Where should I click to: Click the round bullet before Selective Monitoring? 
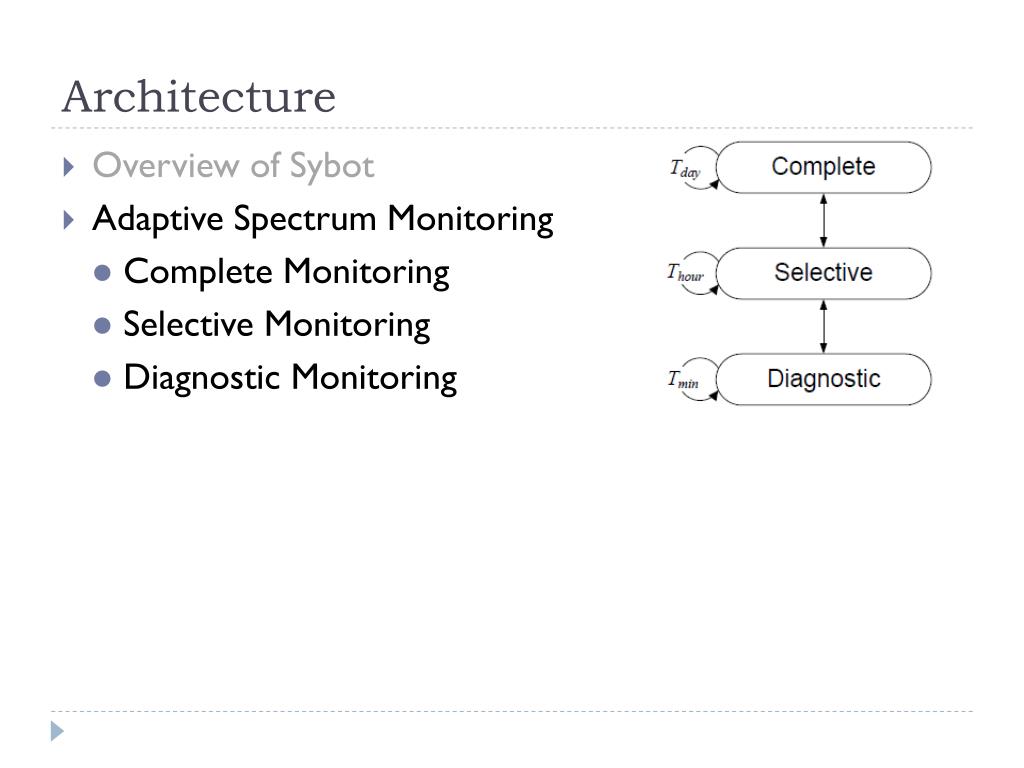tap(102, 326)
